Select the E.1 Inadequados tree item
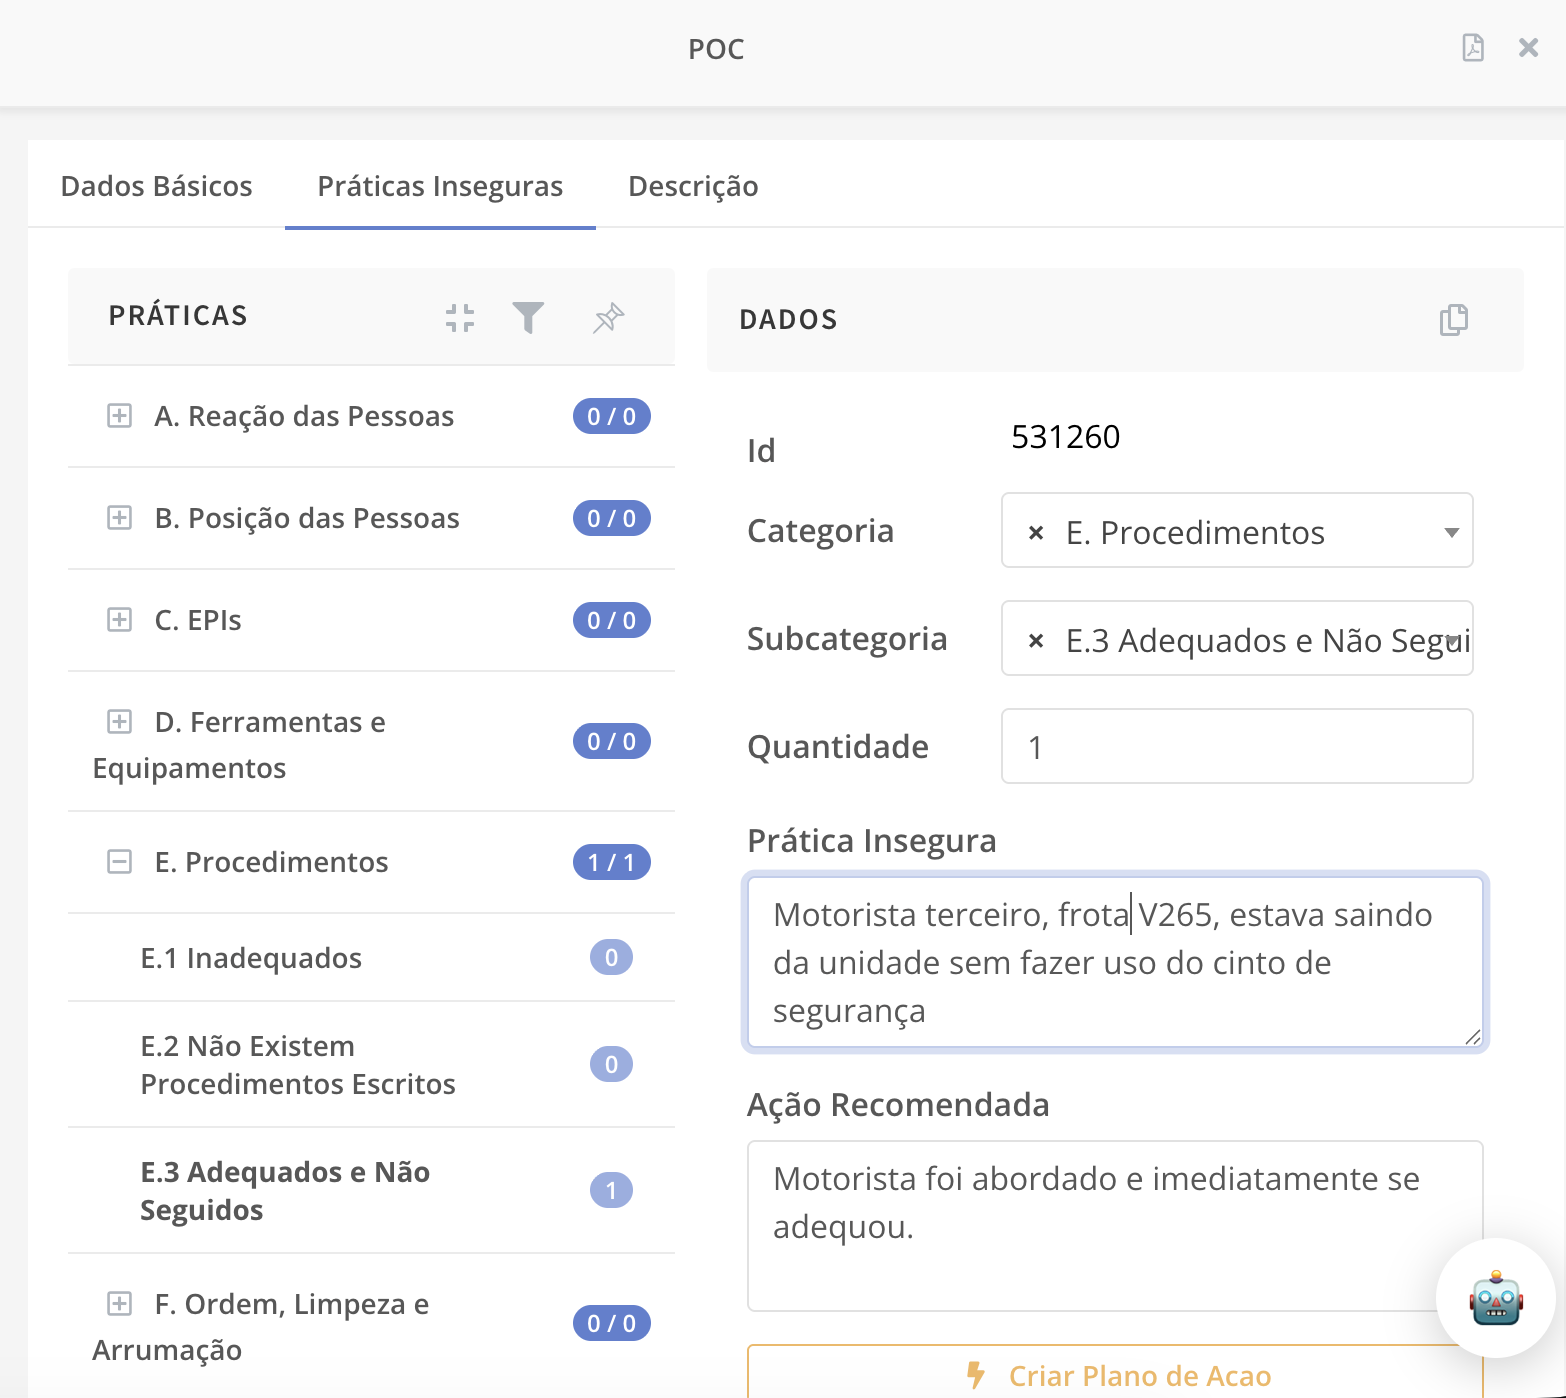1566x1398 pixels. coord(252,957)
